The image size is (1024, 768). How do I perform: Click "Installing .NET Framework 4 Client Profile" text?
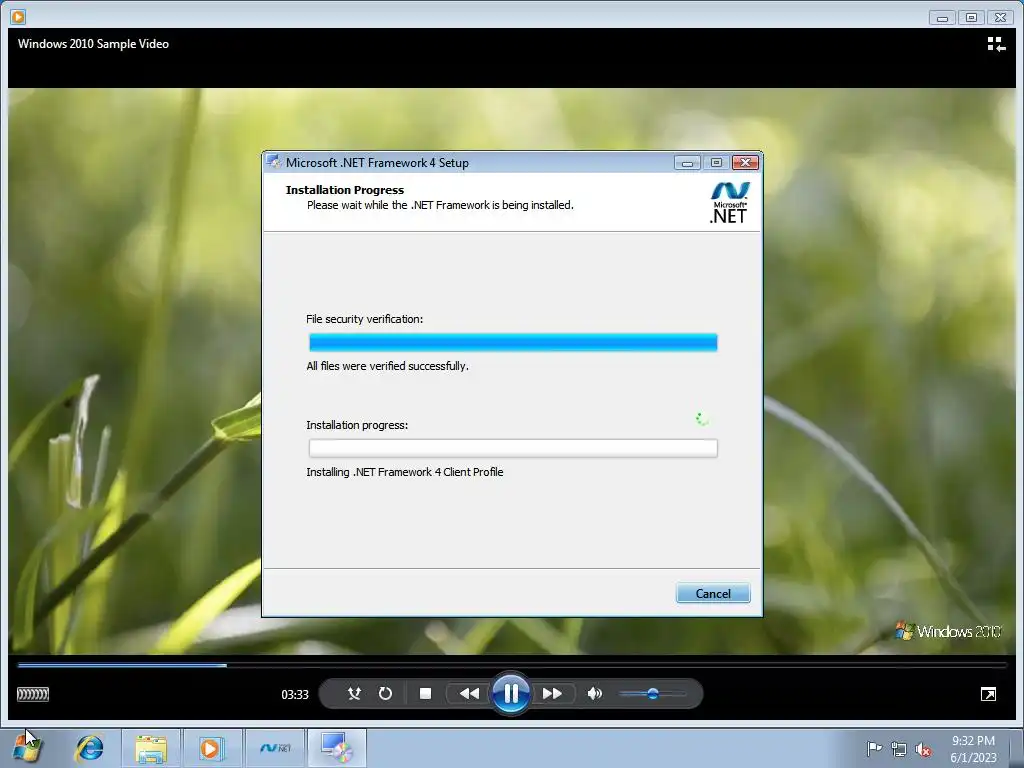pos(405,472)
